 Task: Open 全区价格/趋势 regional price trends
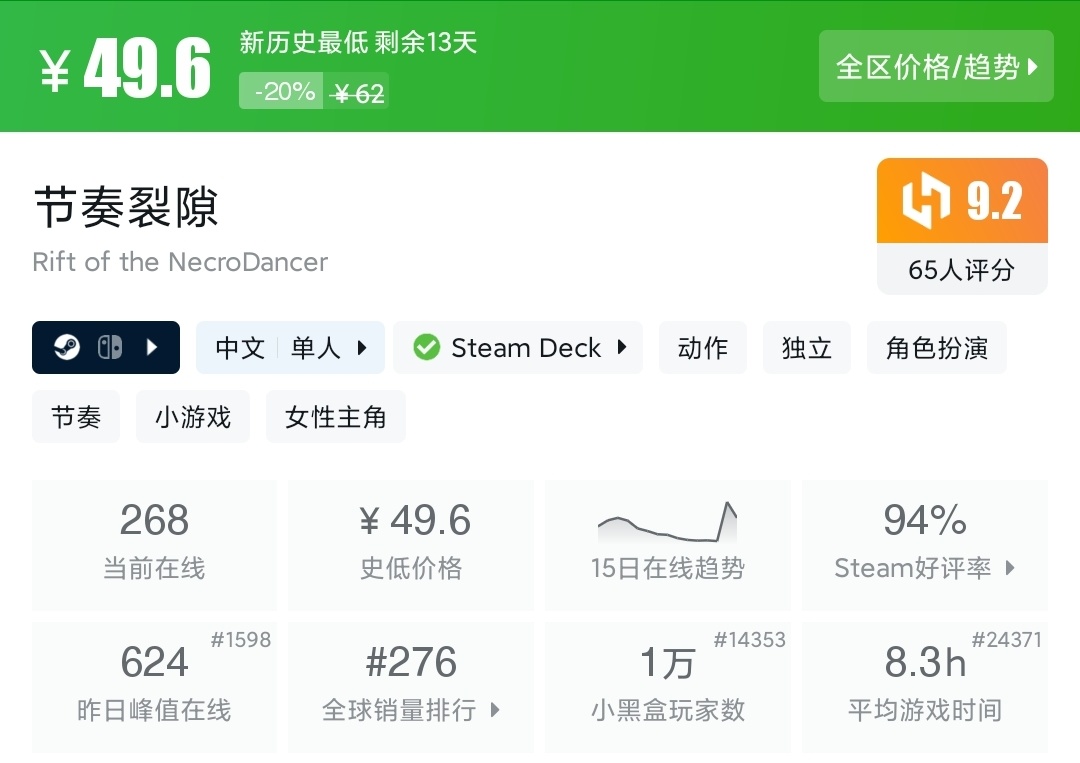point(936,67)
